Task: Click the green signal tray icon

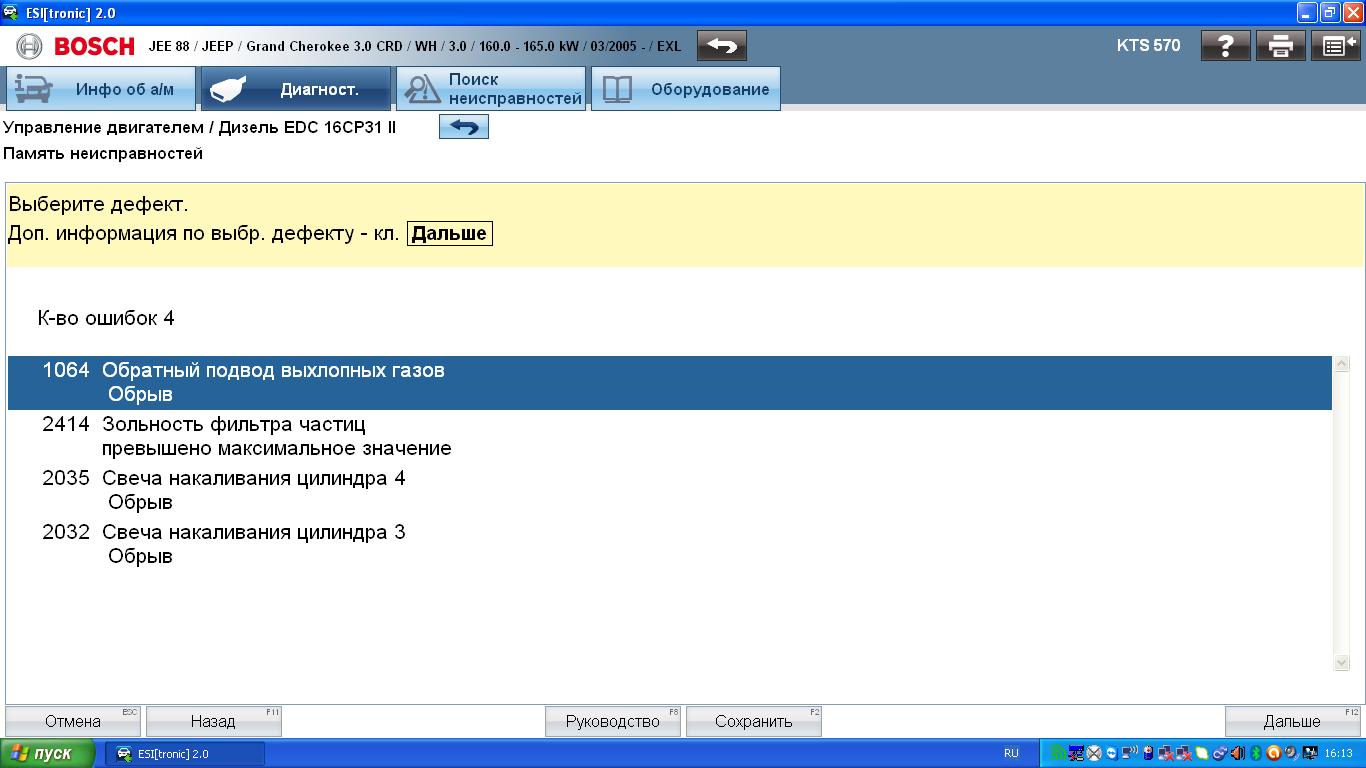Action: (x=1058, y=753)
